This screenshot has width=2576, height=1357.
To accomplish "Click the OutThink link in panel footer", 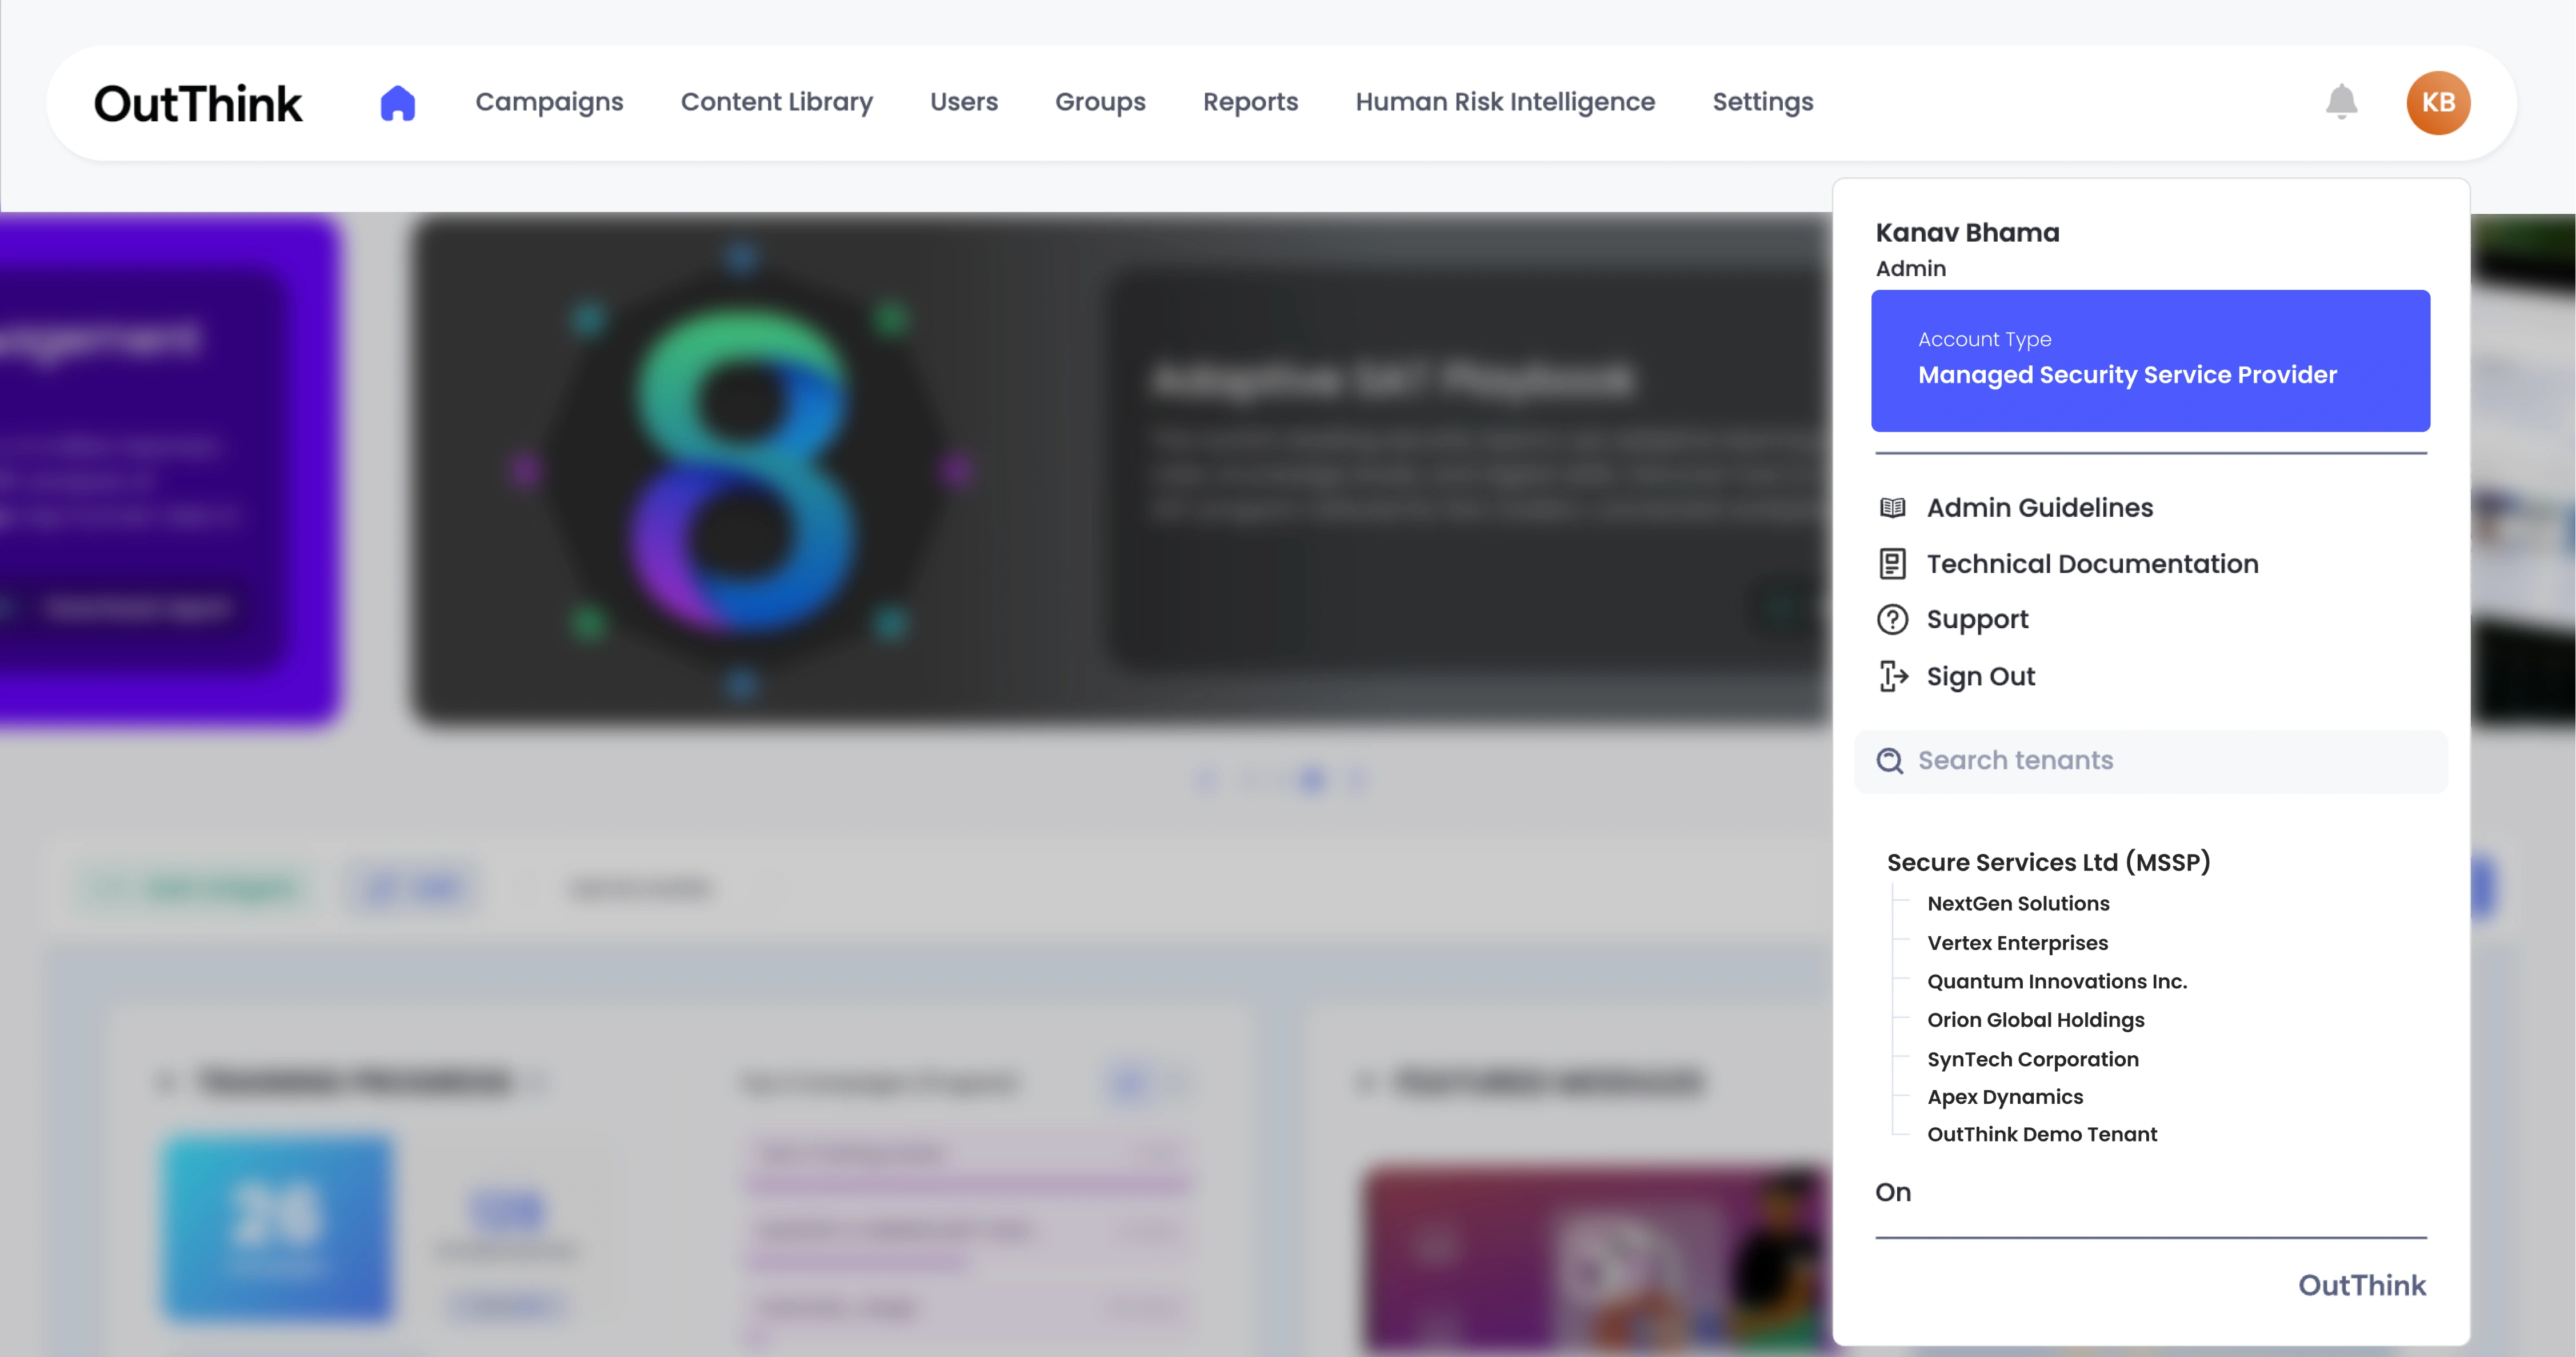I will 2360,1285.
